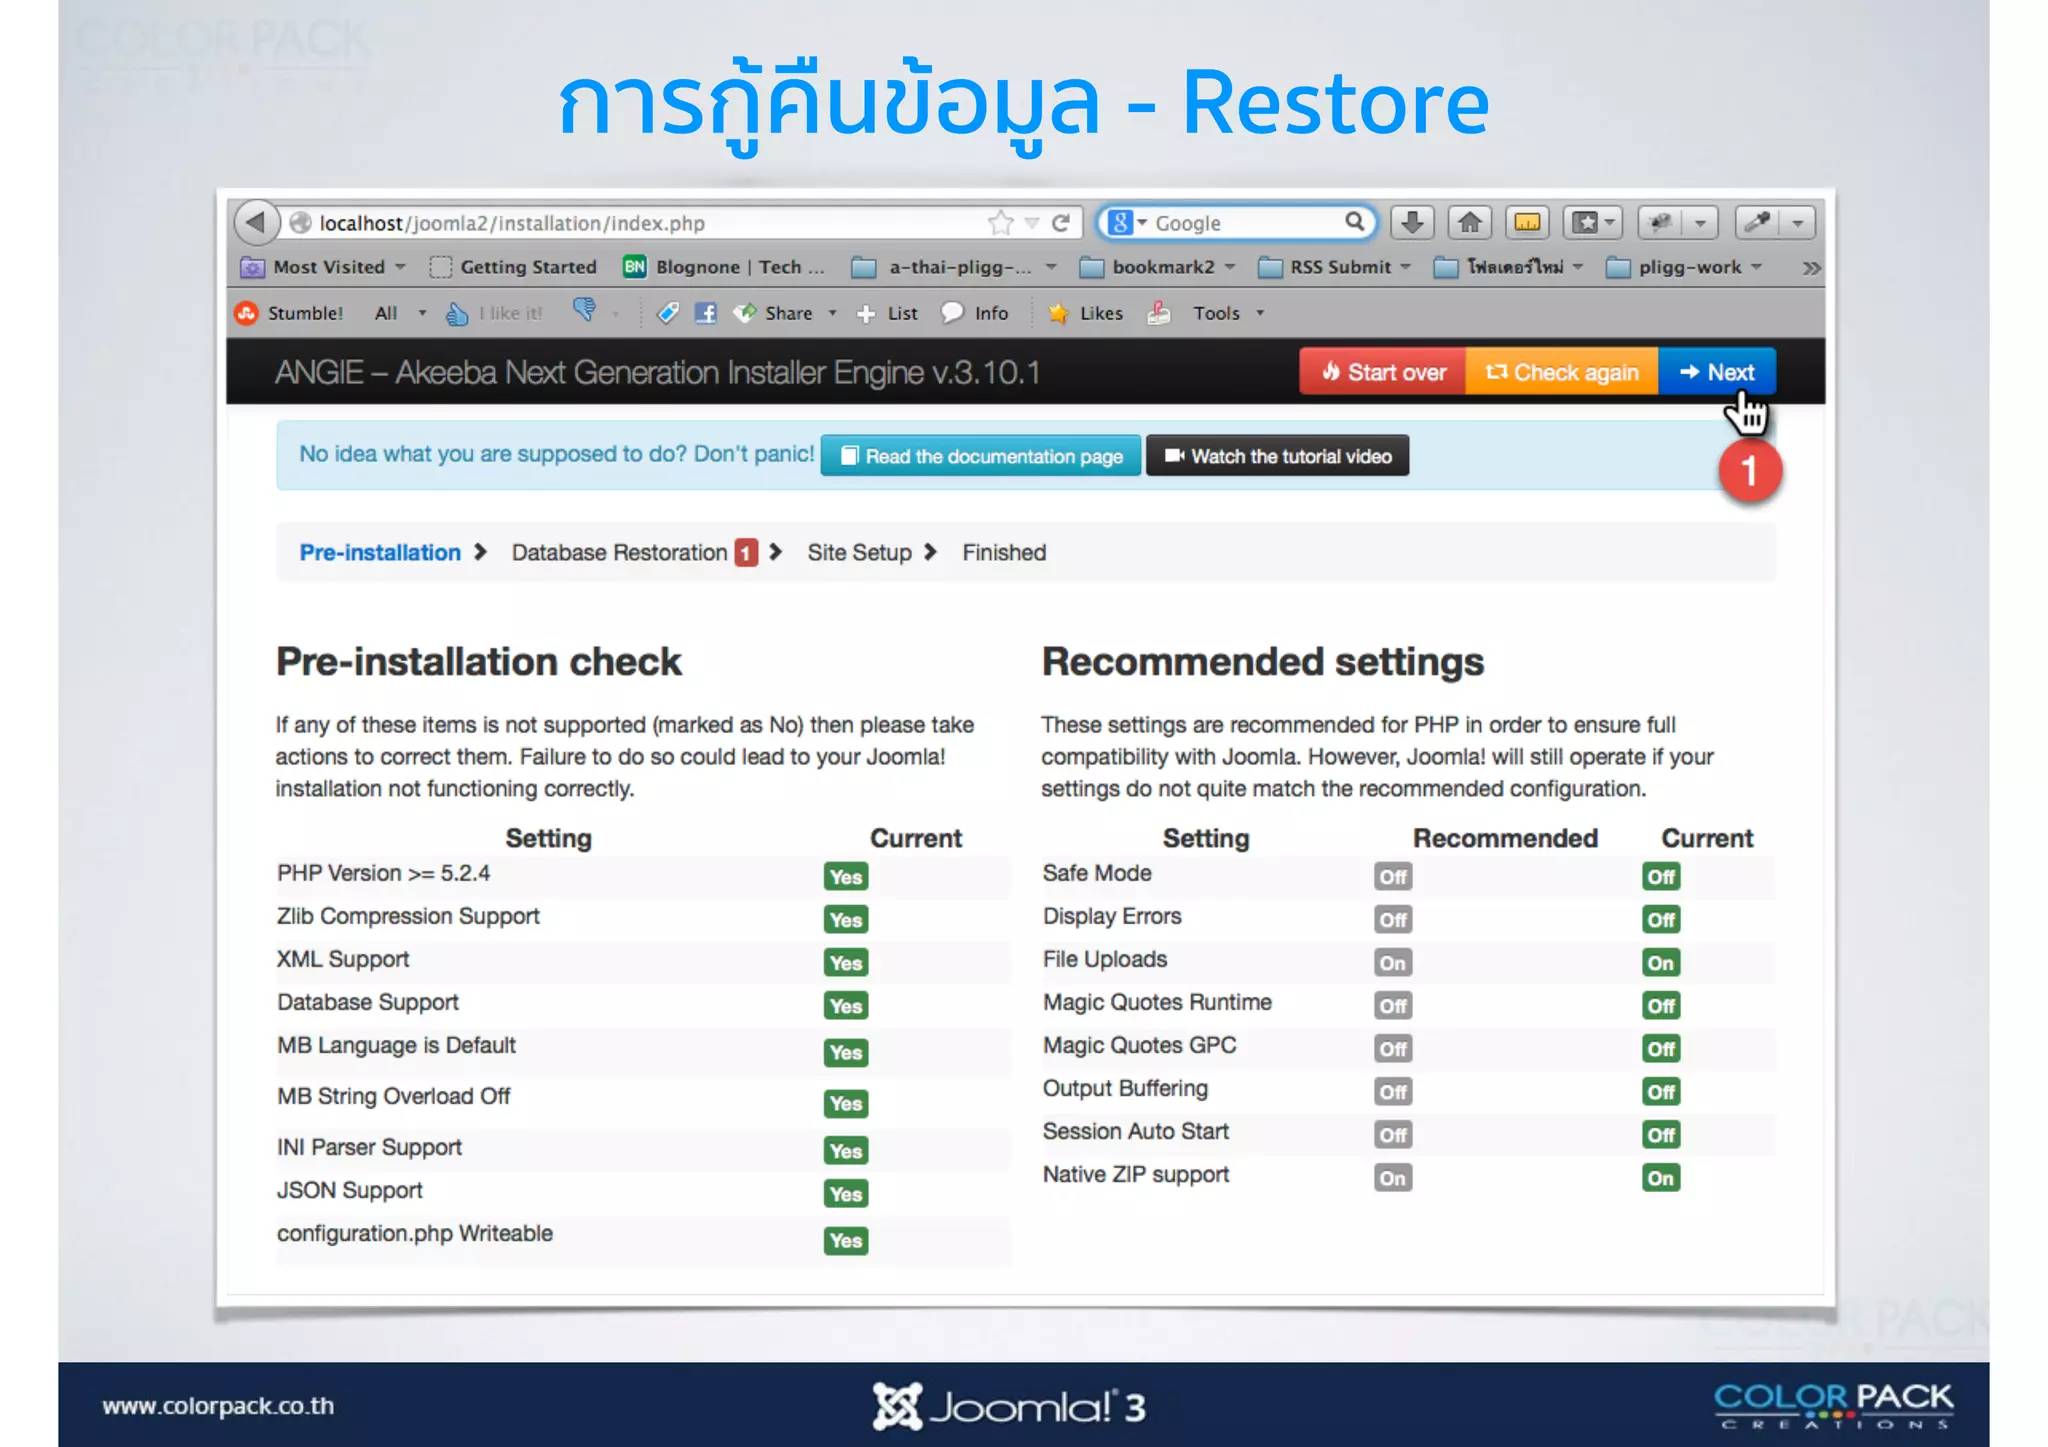Viewport: 2048px width, 1447px height.
Task: Click the eyedropper toolbar icon
Action: [x=1757, y=222]
